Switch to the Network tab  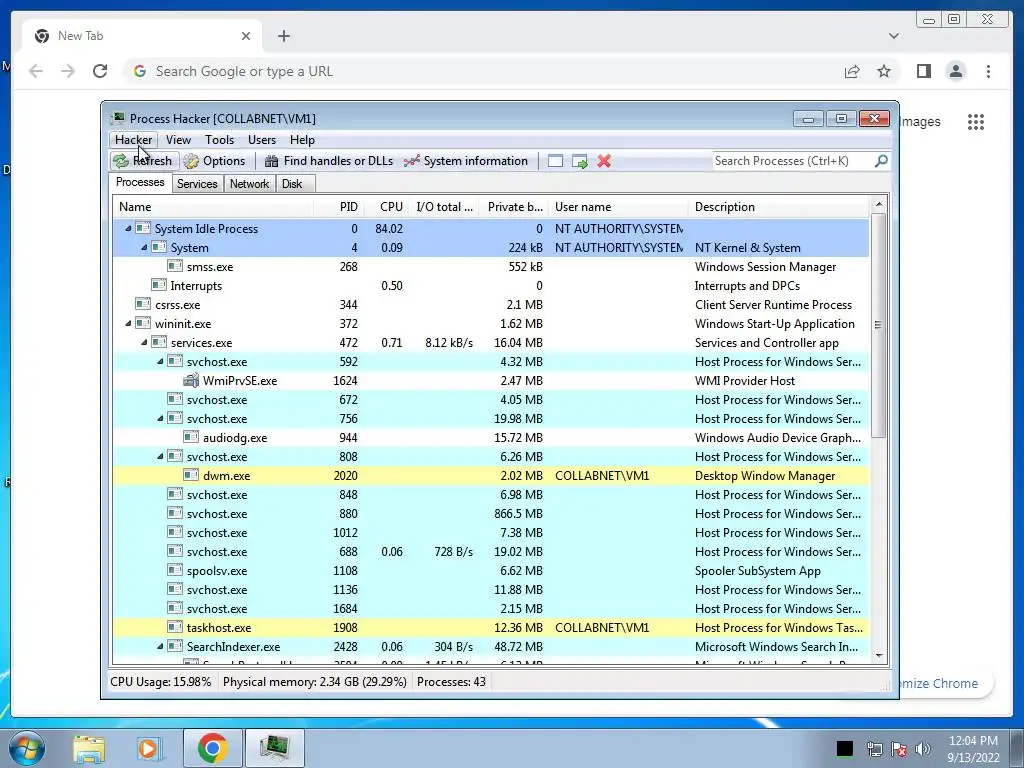249,184
